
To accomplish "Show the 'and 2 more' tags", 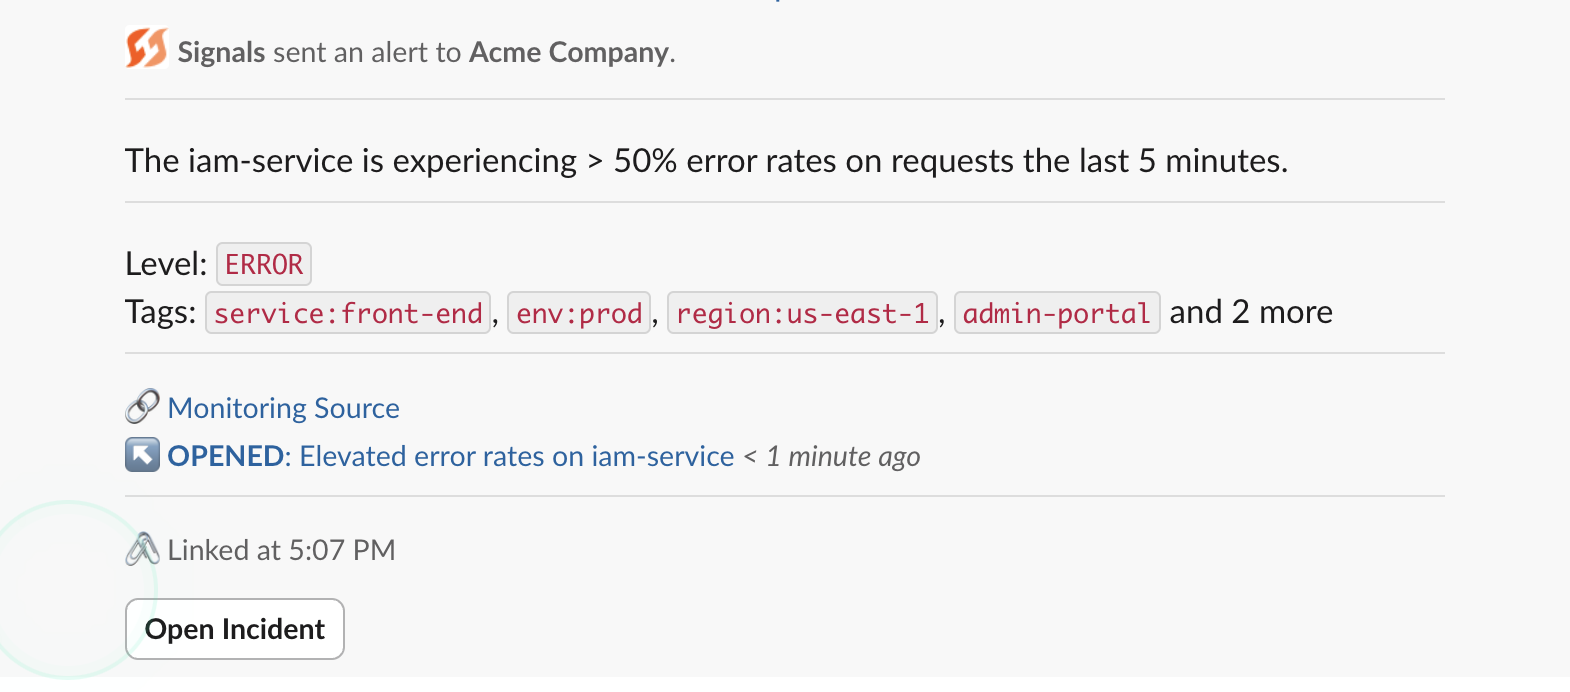I will coord(1251,312).
